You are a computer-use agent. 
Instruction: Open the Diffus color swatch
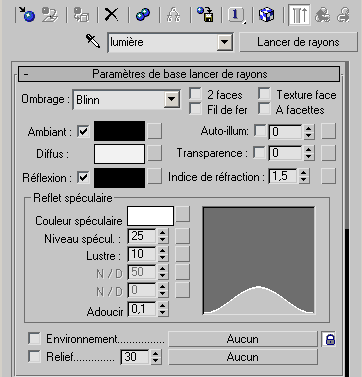120,154
